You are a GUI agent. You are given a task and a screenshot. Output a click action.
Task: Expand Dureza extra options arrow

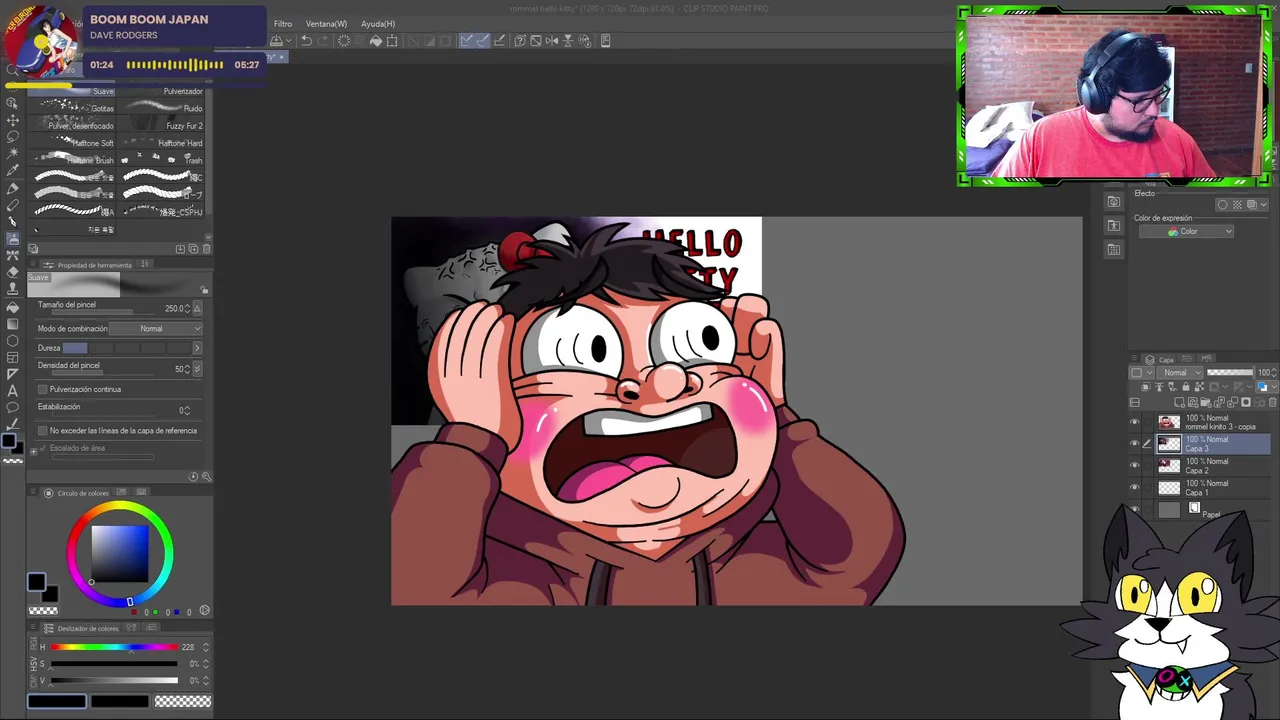click(x=196, y=348)
